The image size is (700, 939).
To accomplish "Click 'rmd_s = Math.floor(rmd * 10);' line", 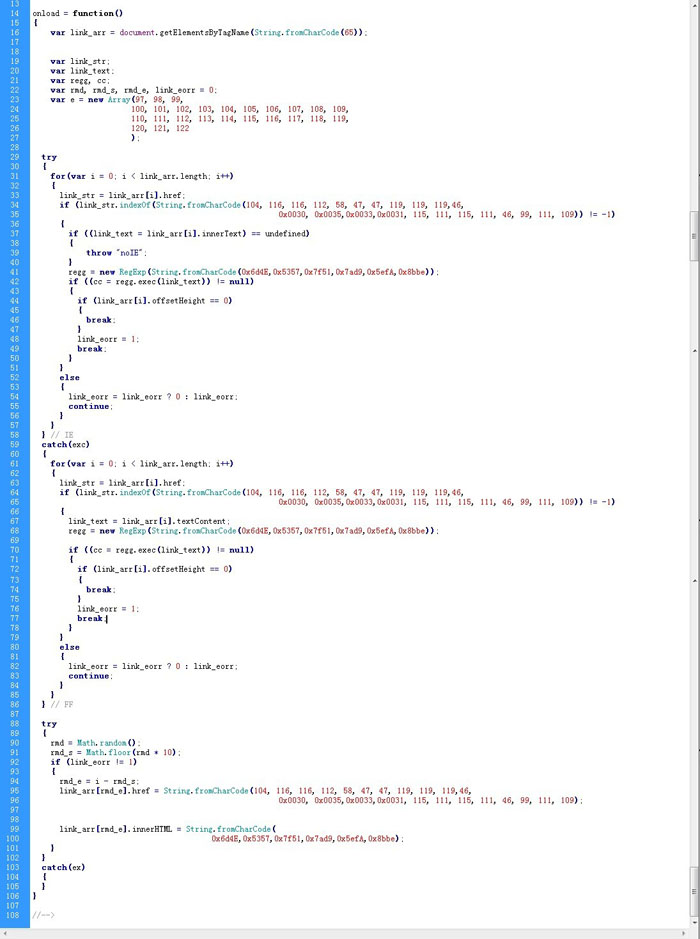I will click(x=116, y=752).
